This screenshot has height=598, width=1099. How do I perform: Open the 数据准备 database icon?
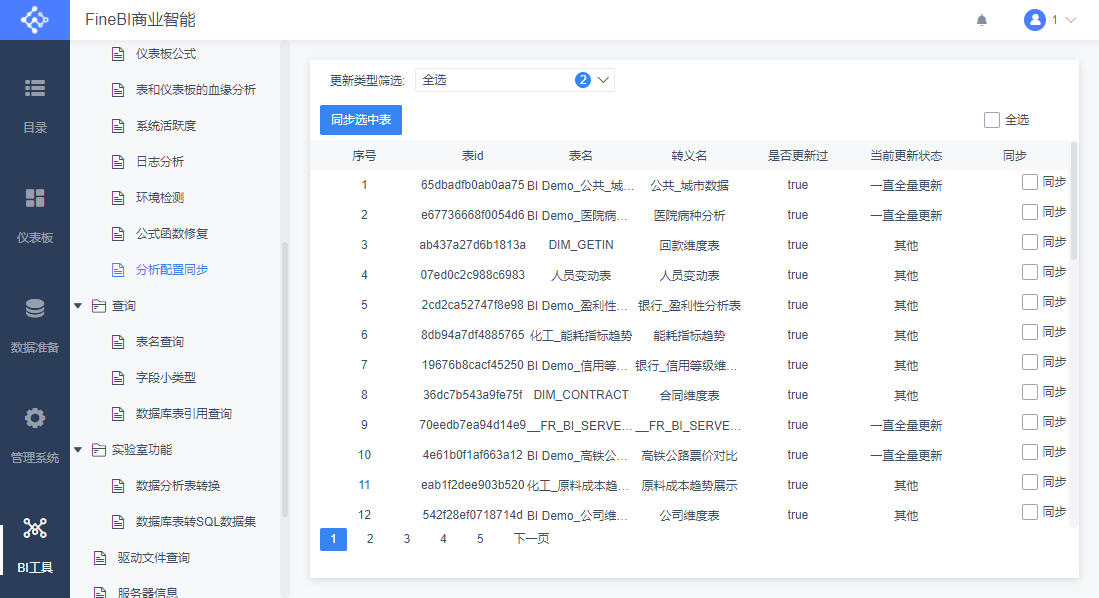[34, 308]
